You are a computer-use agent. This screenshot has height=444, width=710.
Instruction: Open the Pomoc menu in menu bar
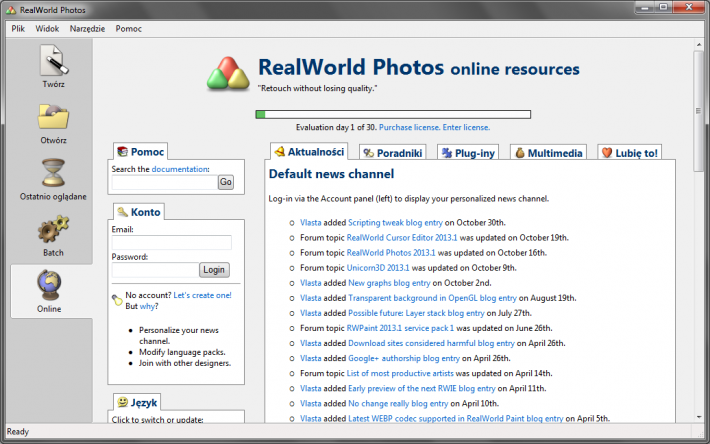click(129, 29)
